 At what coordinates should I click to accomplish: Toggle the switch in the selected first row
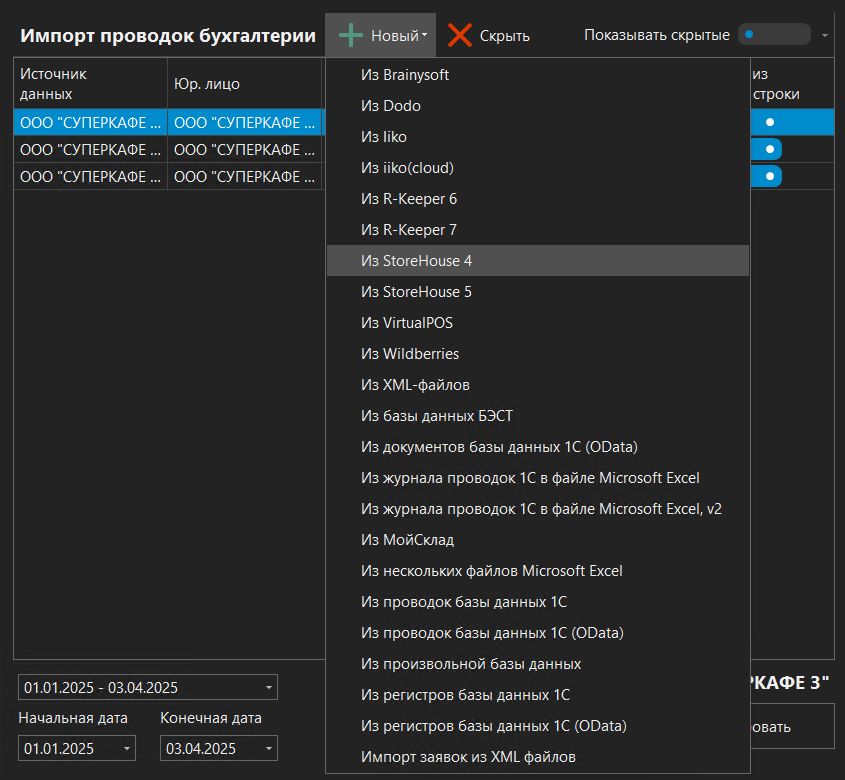coord(768,122)
